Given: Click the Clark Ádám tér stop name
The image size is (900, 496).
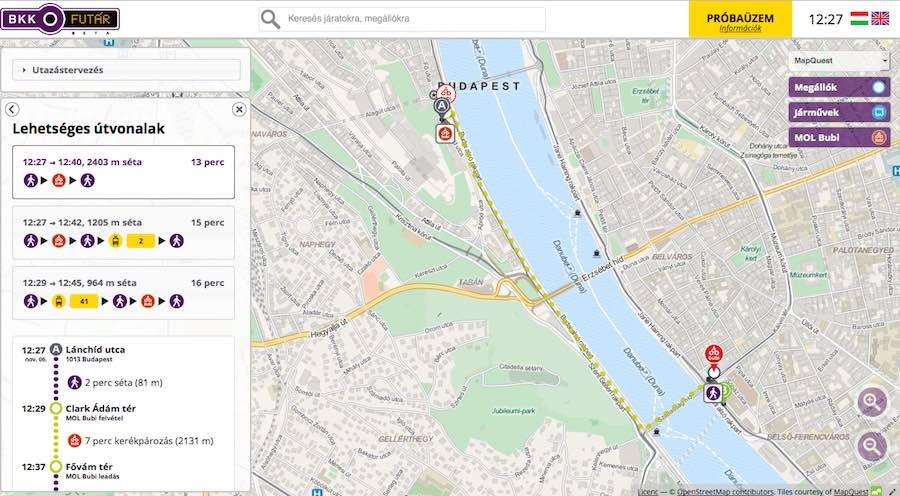Looking at the screenshot, I should click(x=100, y=409).
